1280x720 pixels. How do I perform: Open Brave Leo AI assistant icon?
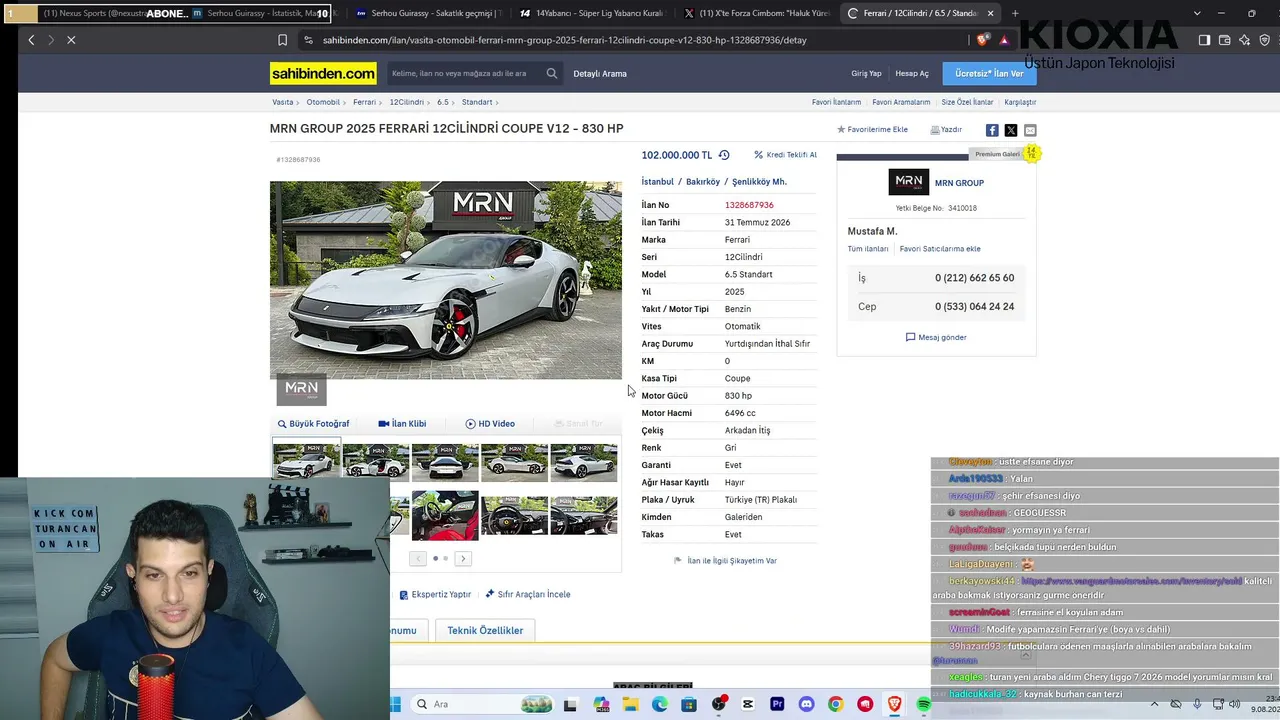[1244, 40]
